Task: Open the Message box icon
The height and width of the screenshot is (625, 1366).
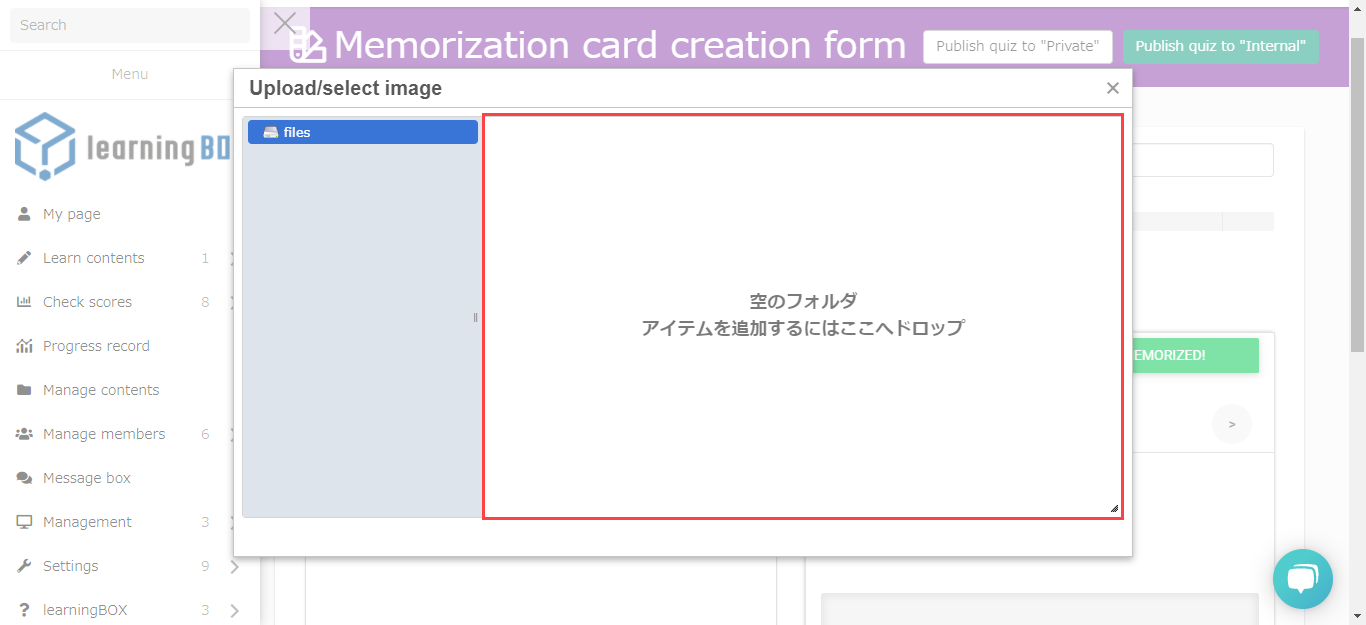Action: pyautogui.click(x=24, y=478)
